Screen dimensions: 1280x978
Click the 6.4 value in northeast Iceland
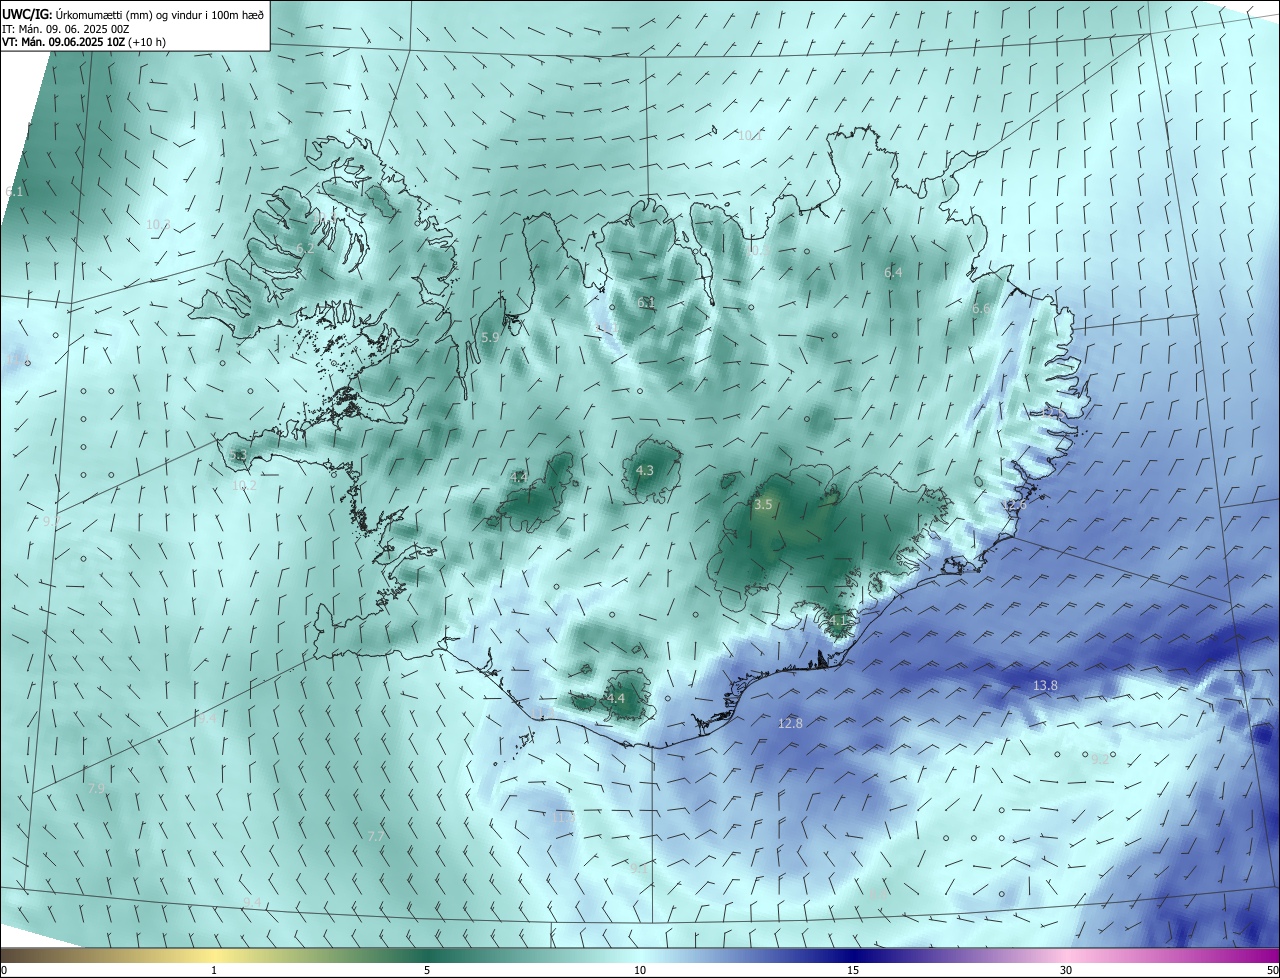coord(893,272)
